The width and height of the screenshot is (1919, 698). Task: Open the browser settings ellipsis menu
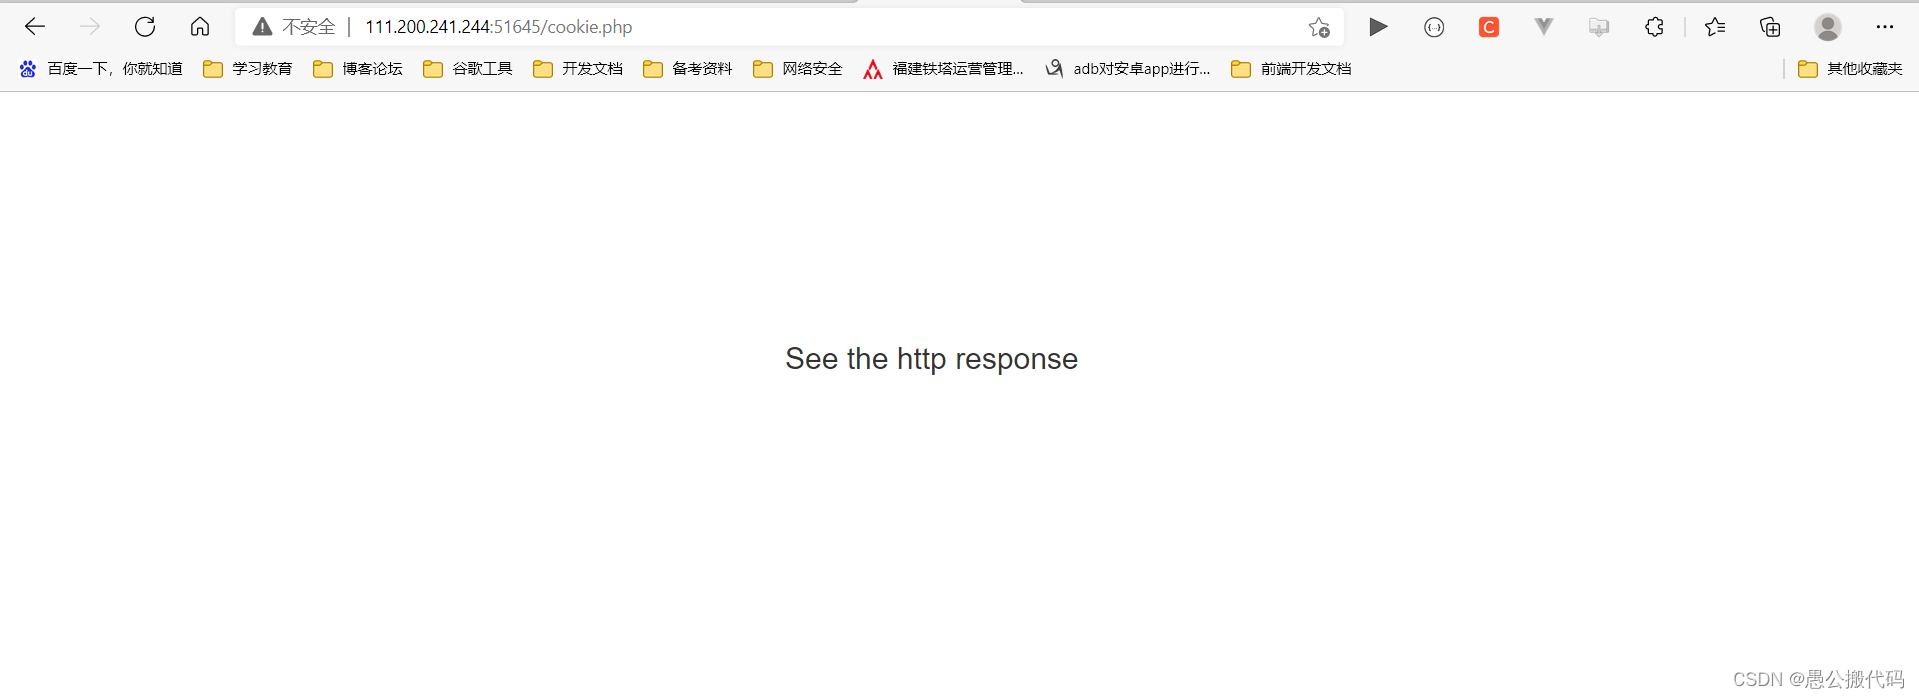coord(1885,27)
